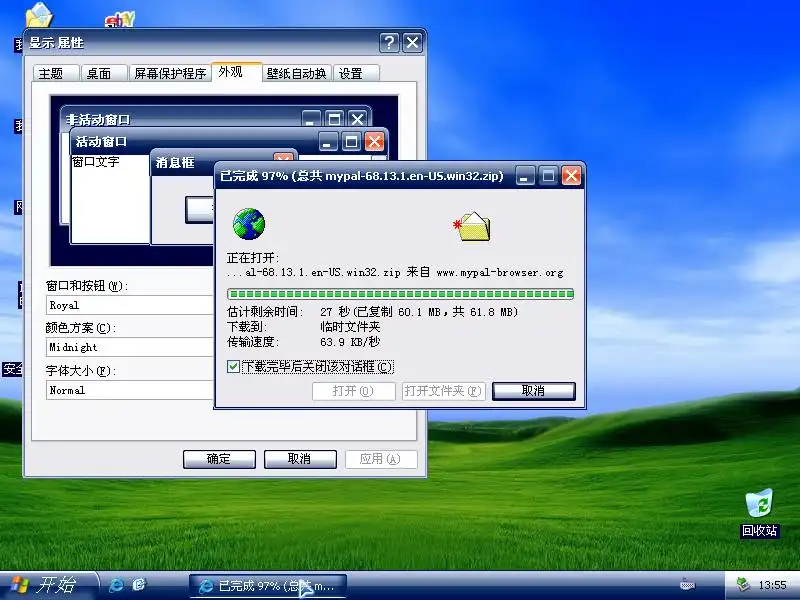Click the keyboard language bar icon
The width and height of the screenshot is (800, 600).
point(687,585)
